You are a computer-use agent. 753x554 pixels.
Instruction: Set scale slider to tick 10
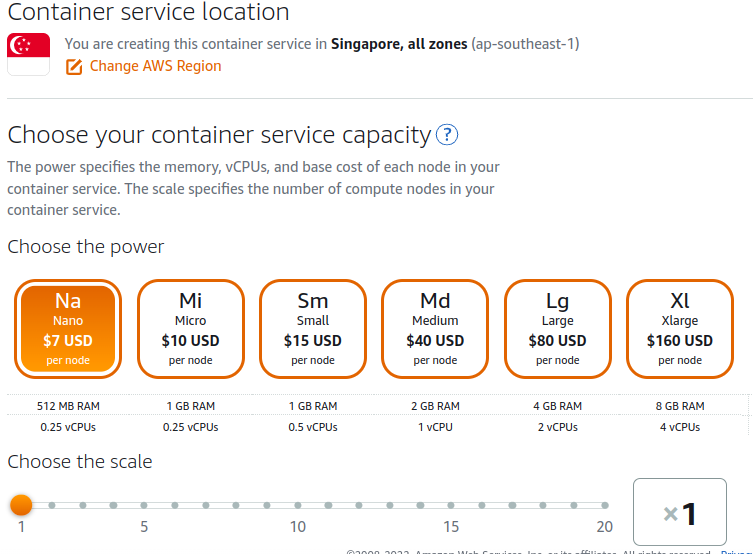pos(298,505)
